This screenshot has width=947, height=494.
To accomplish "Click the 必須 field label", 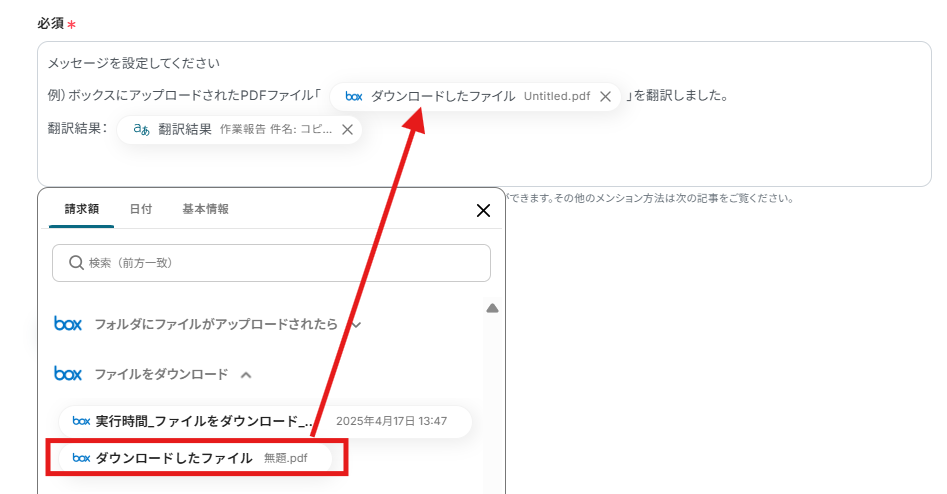I will tap(51, 23).
